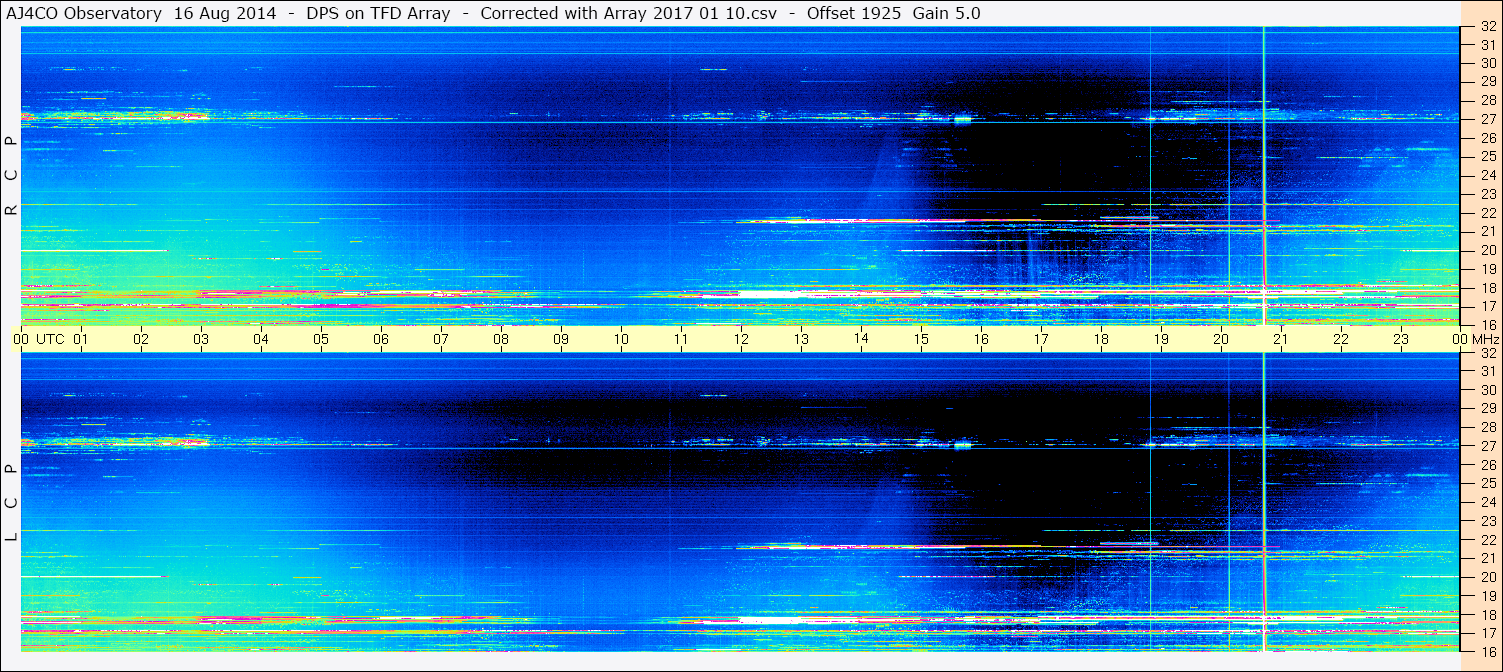The height and width of the screenshot is (672, 1503).
Task: Click the 06 hour mark on time axis
Action: [381, 339]
